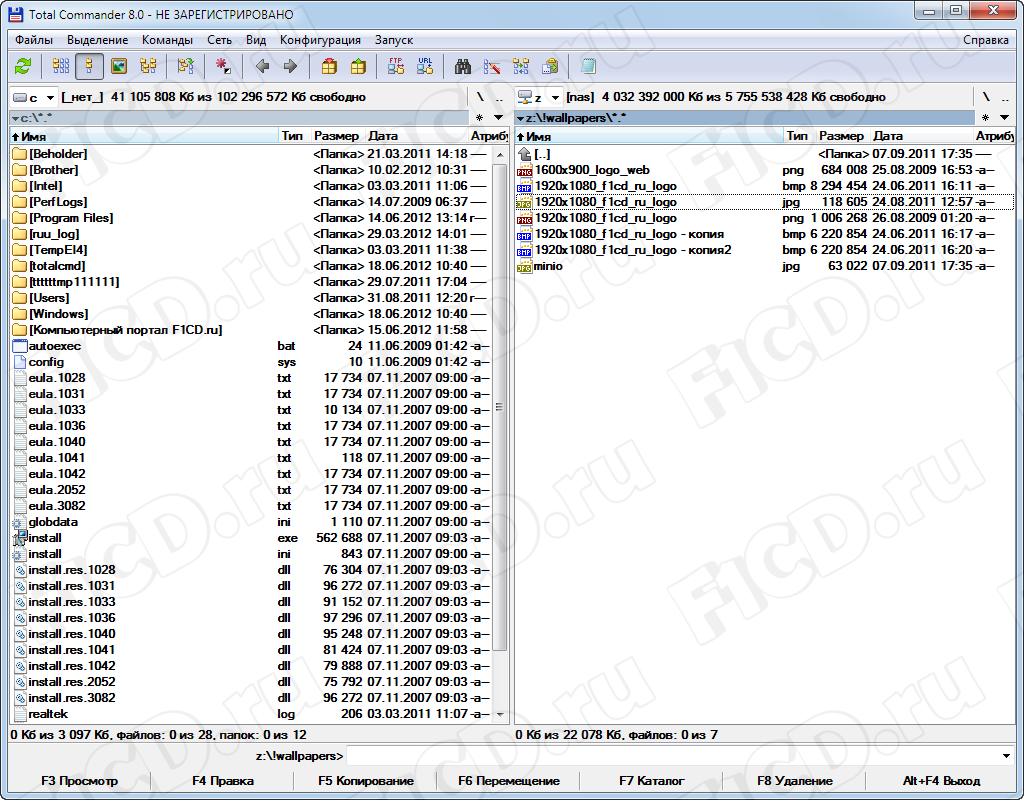Open right panel favorites asterisk menu

point(985,118)
